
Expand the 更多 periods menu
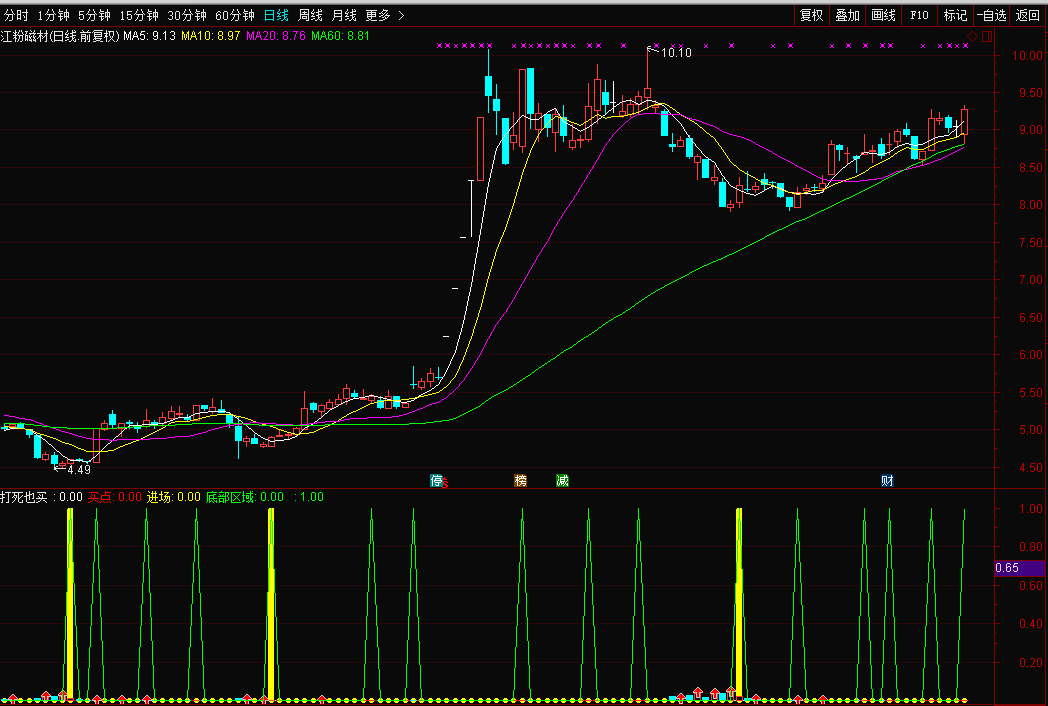click(385, 15)
